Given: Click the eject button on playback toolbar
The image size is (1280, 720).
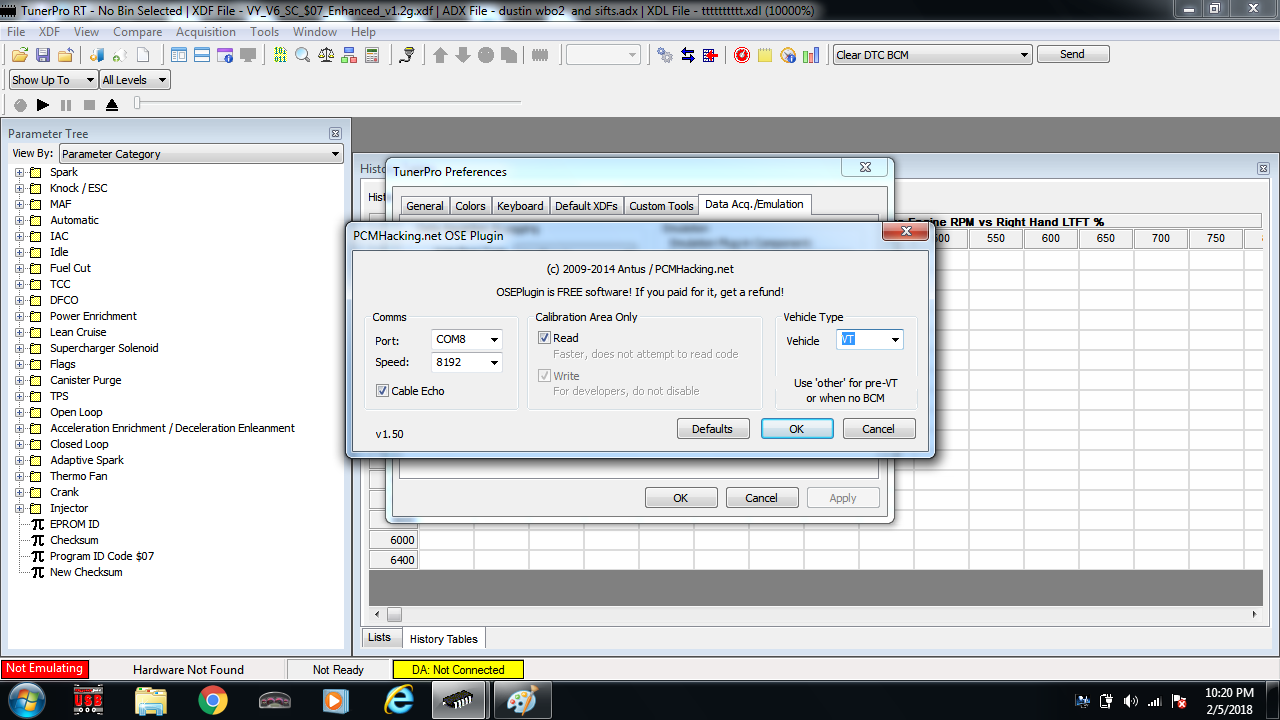Looking at the screenshot, I should tap(112, 105).
